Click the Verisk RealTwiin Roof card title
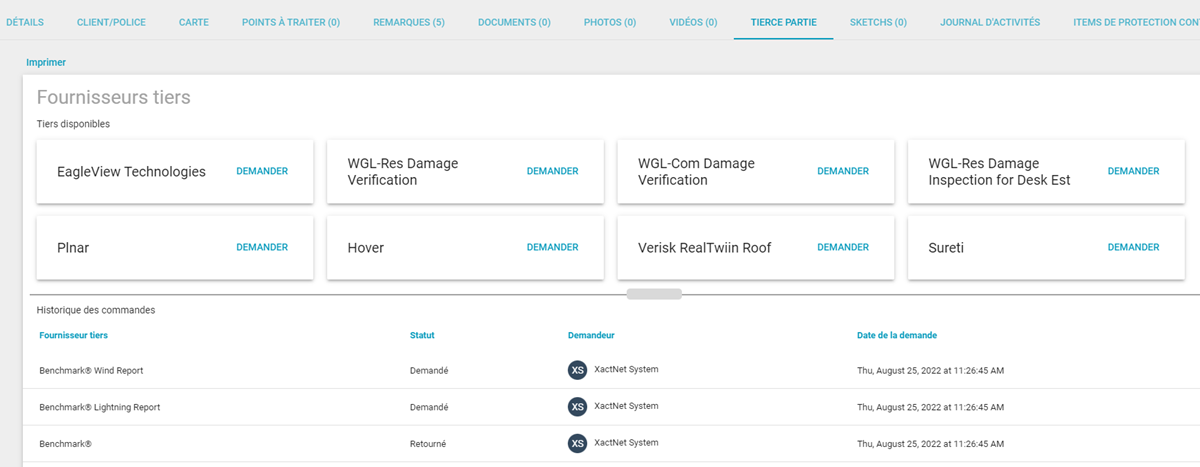Screen dimensions: 1200x467 click(705, 248)
